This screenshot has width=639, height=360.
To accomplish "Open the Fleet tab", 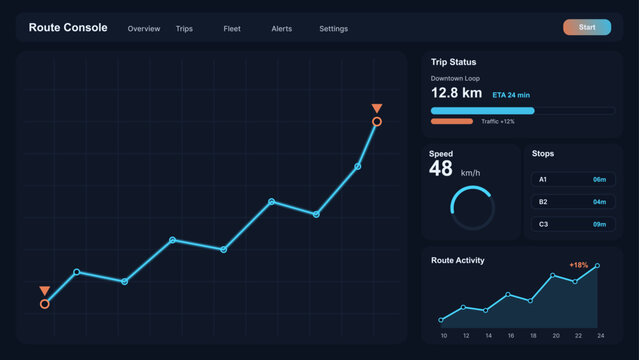I will (x=232, y=29).
